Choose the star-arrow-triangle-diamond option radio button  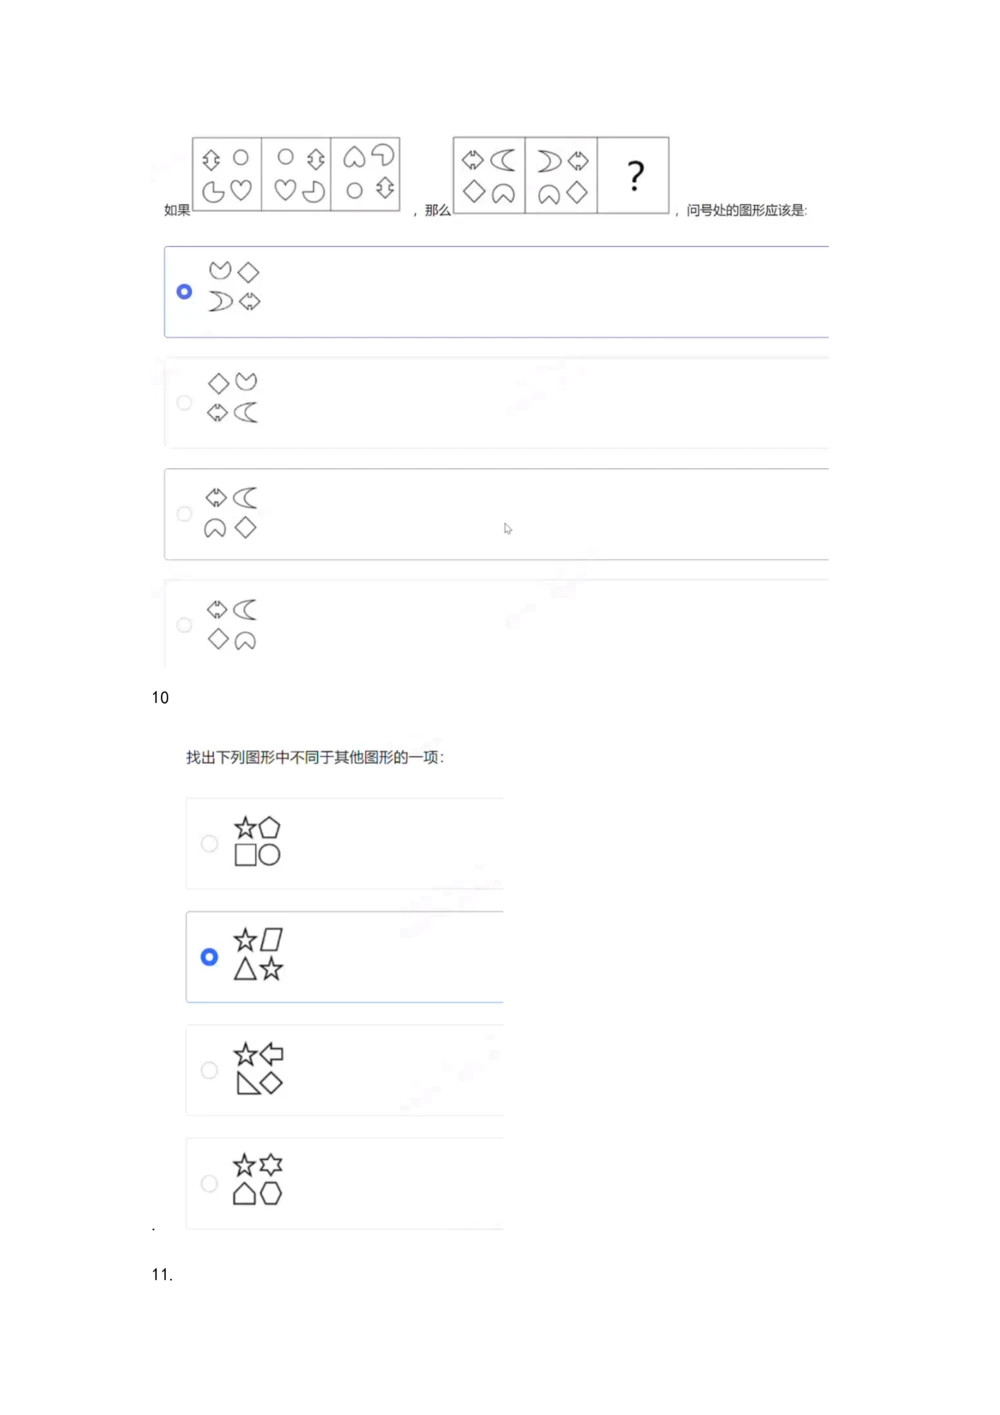(x=209, y=1070)
